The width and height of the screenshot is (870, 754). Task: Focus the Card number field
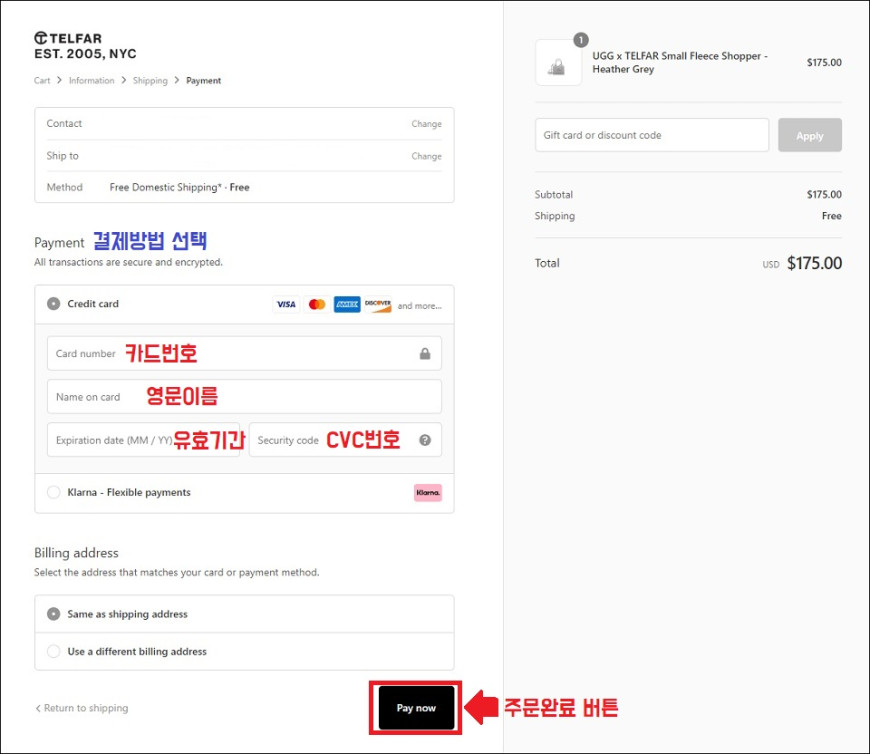pyautogui.click(x=244, y=353)
